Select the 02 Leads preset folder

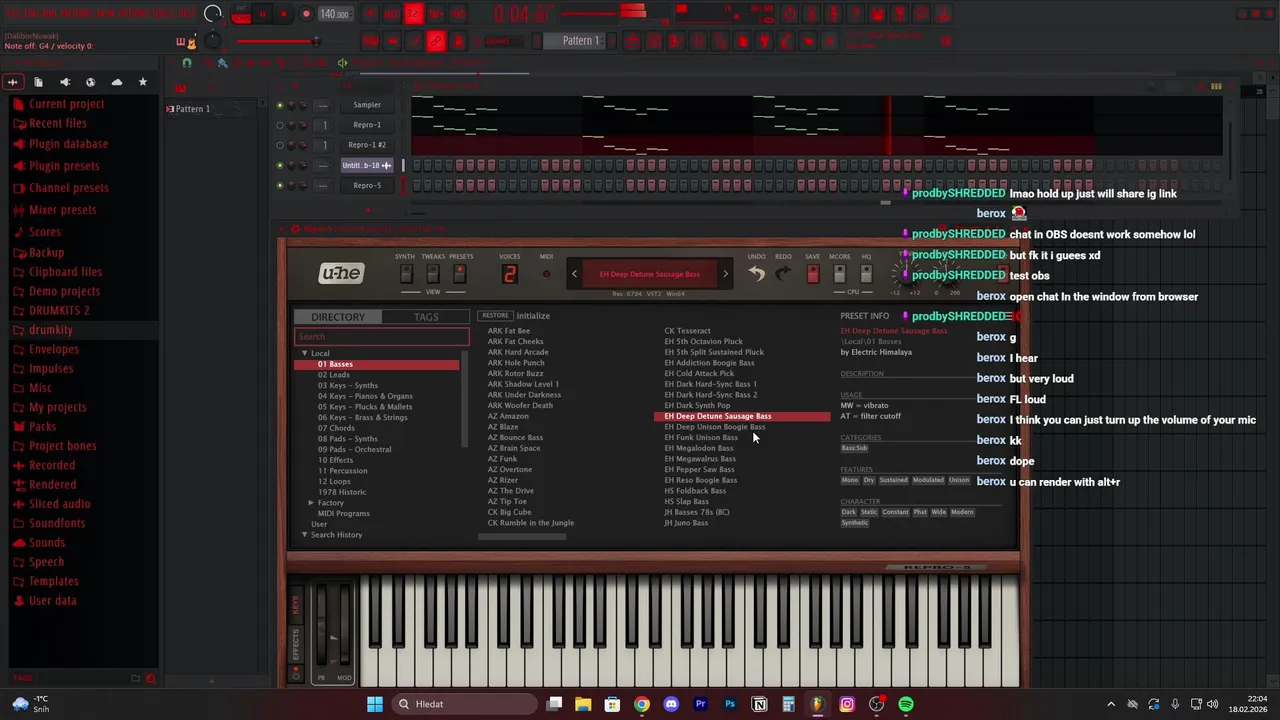click(x=334, y=375)
